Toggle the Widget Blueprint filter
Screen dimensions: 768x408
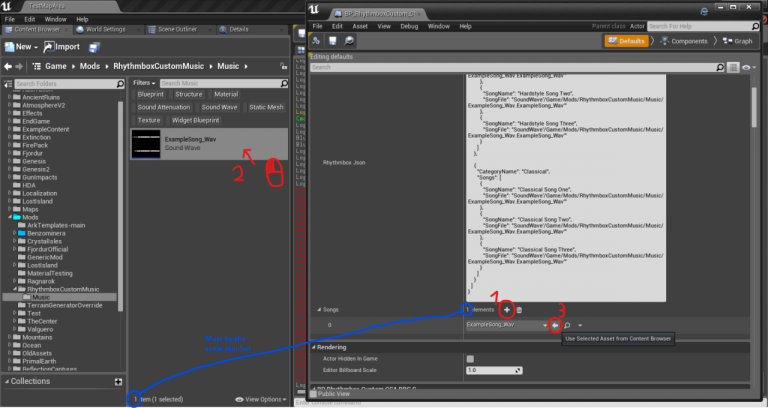tap(195, 120)
